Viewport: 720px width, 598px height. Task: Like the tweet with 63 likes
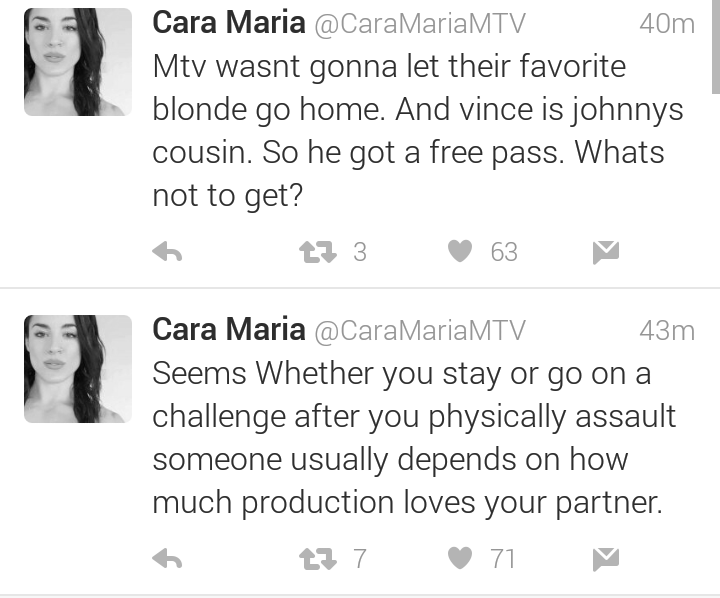tap(460, 251)
